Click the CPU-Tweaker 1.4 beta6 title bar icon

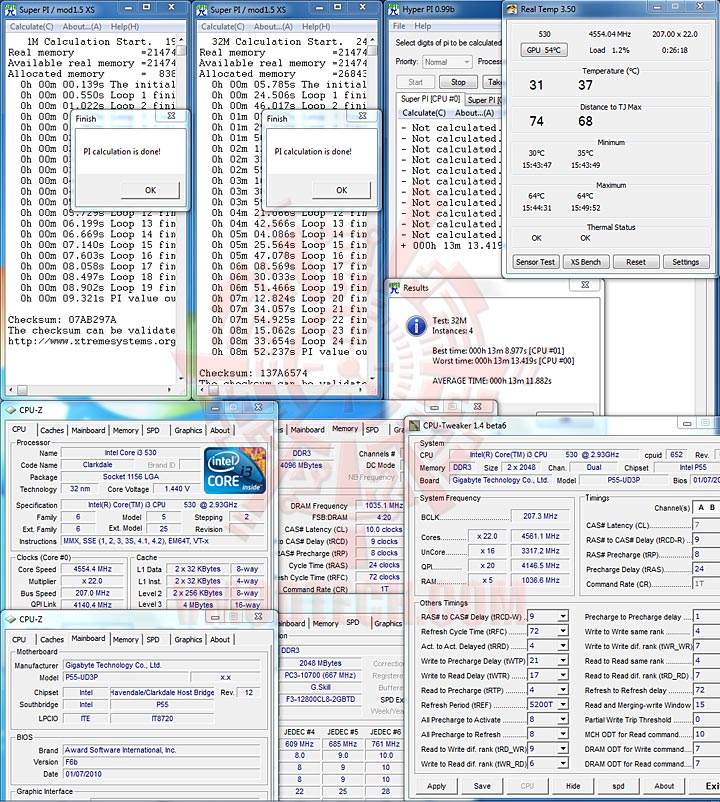coord(414,425)
